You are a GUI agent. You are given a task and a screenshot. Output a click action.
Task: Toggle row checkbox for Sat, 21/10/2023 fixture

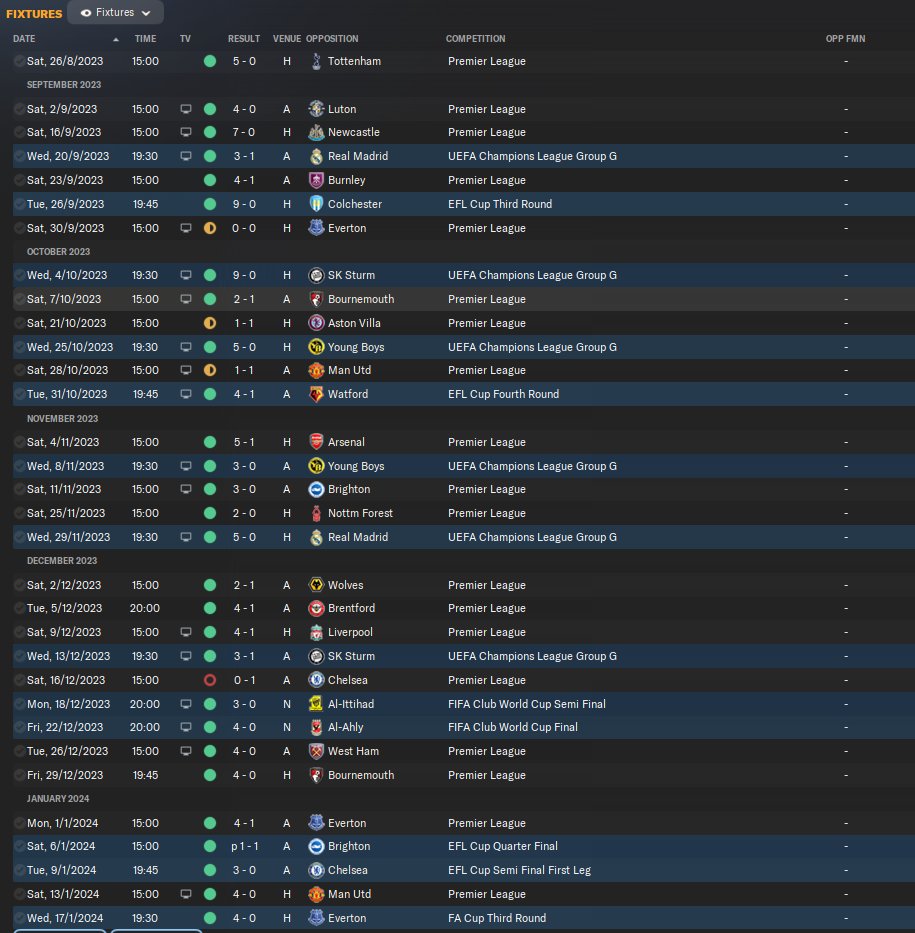20,323
